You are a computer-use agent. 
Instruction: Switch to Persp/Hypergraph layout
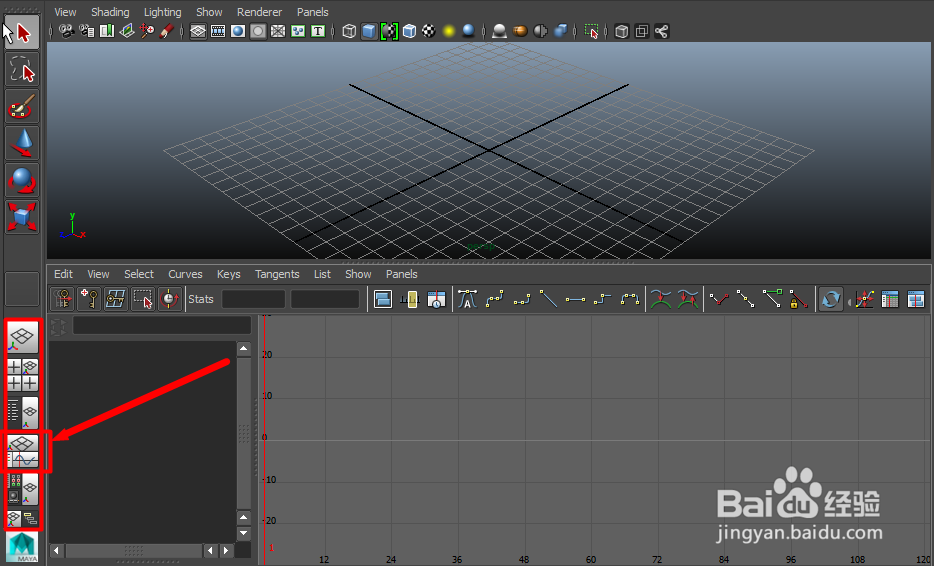(x=23, y=519)
